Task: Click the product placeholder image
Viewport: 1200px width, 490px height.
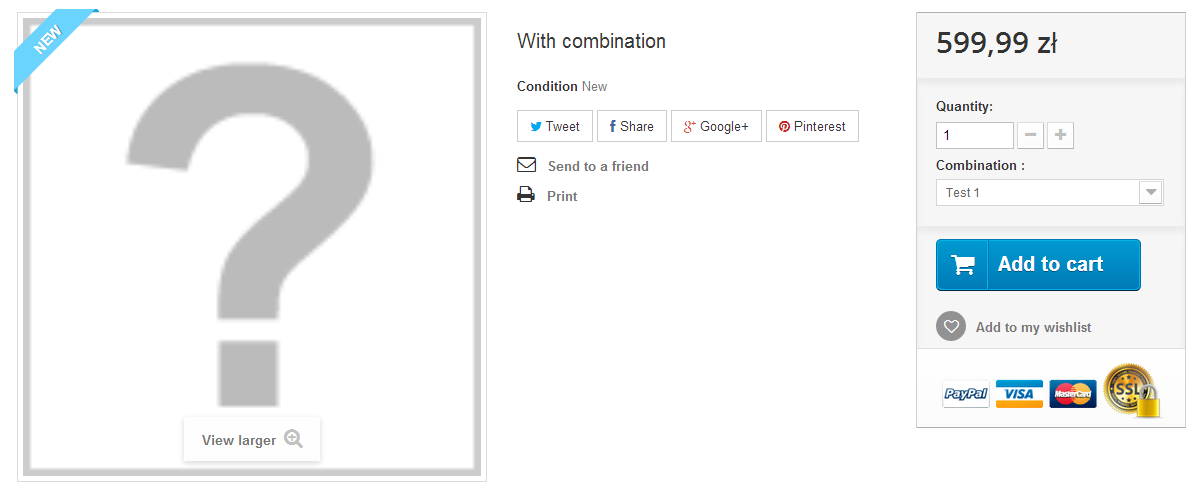Action: click(x=252, y=230)
